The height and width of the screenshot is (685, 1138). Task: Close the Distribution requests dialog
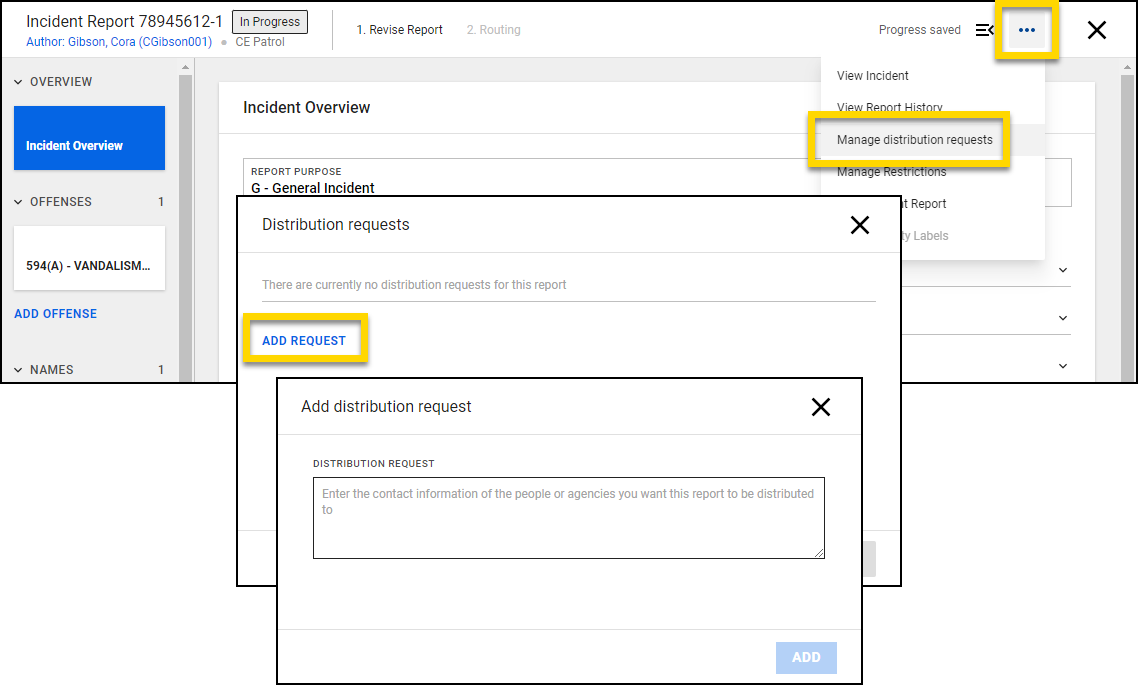click(860, 225)
